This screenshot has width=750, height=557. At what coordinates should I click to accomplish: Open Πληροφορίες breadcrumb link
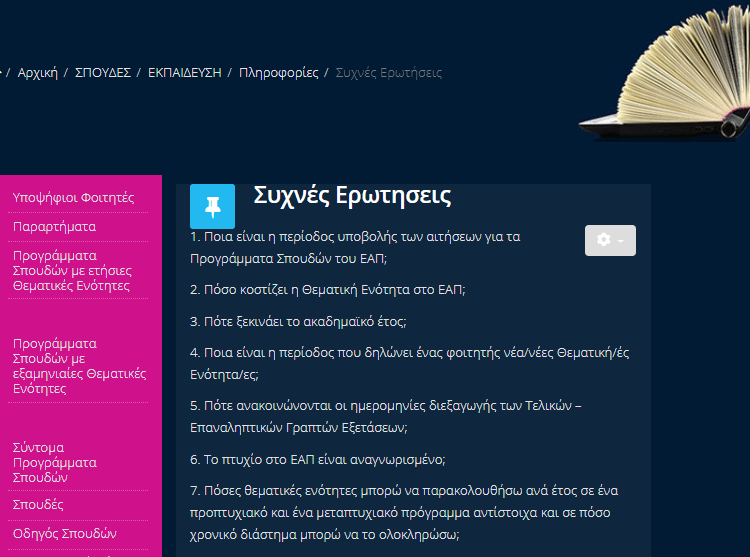click(278, 73)
